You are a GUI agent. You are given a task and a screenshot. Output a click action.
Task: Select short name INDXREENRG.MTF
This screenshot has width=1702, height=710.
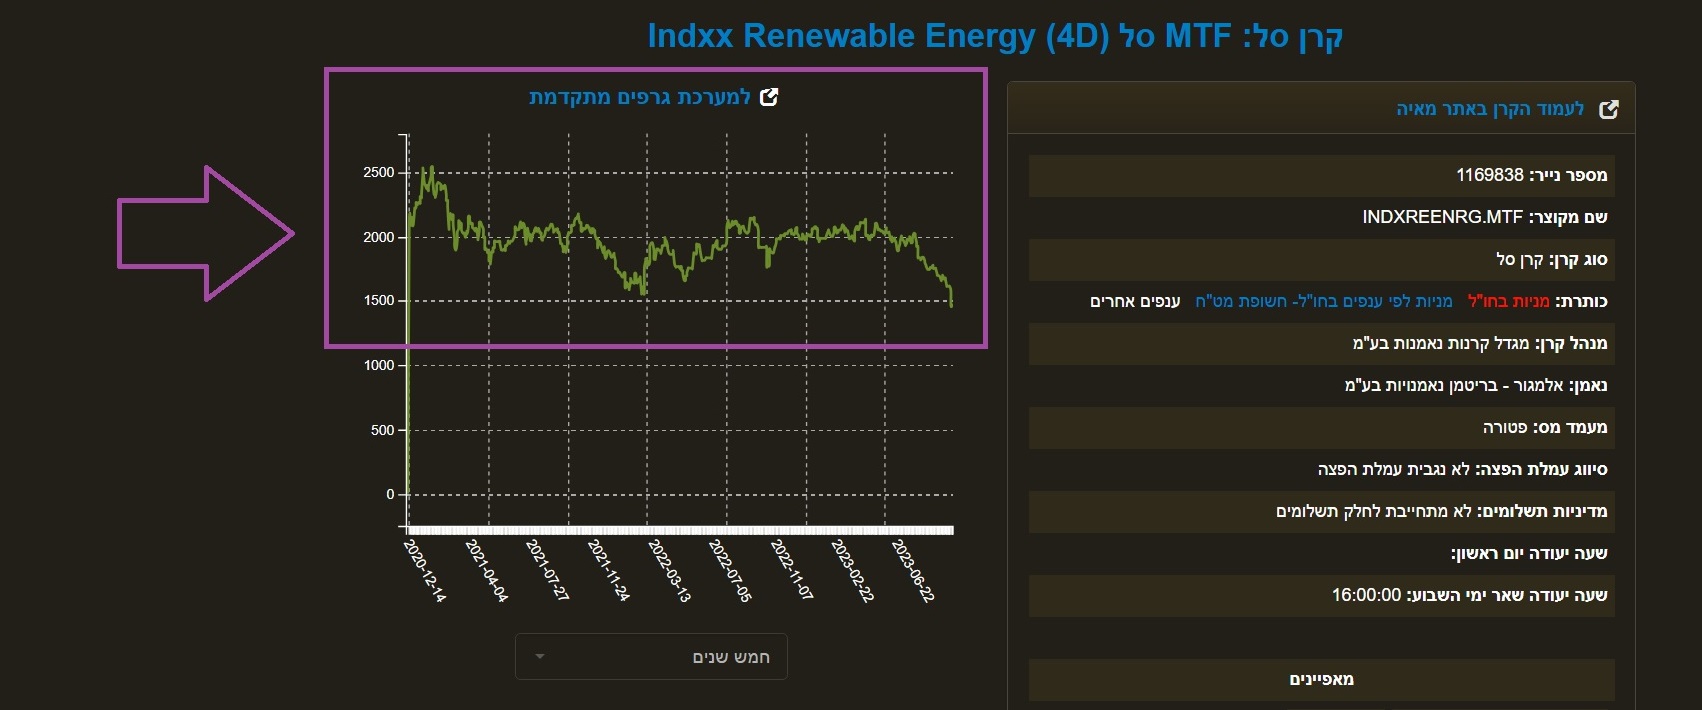(1442, 217)
